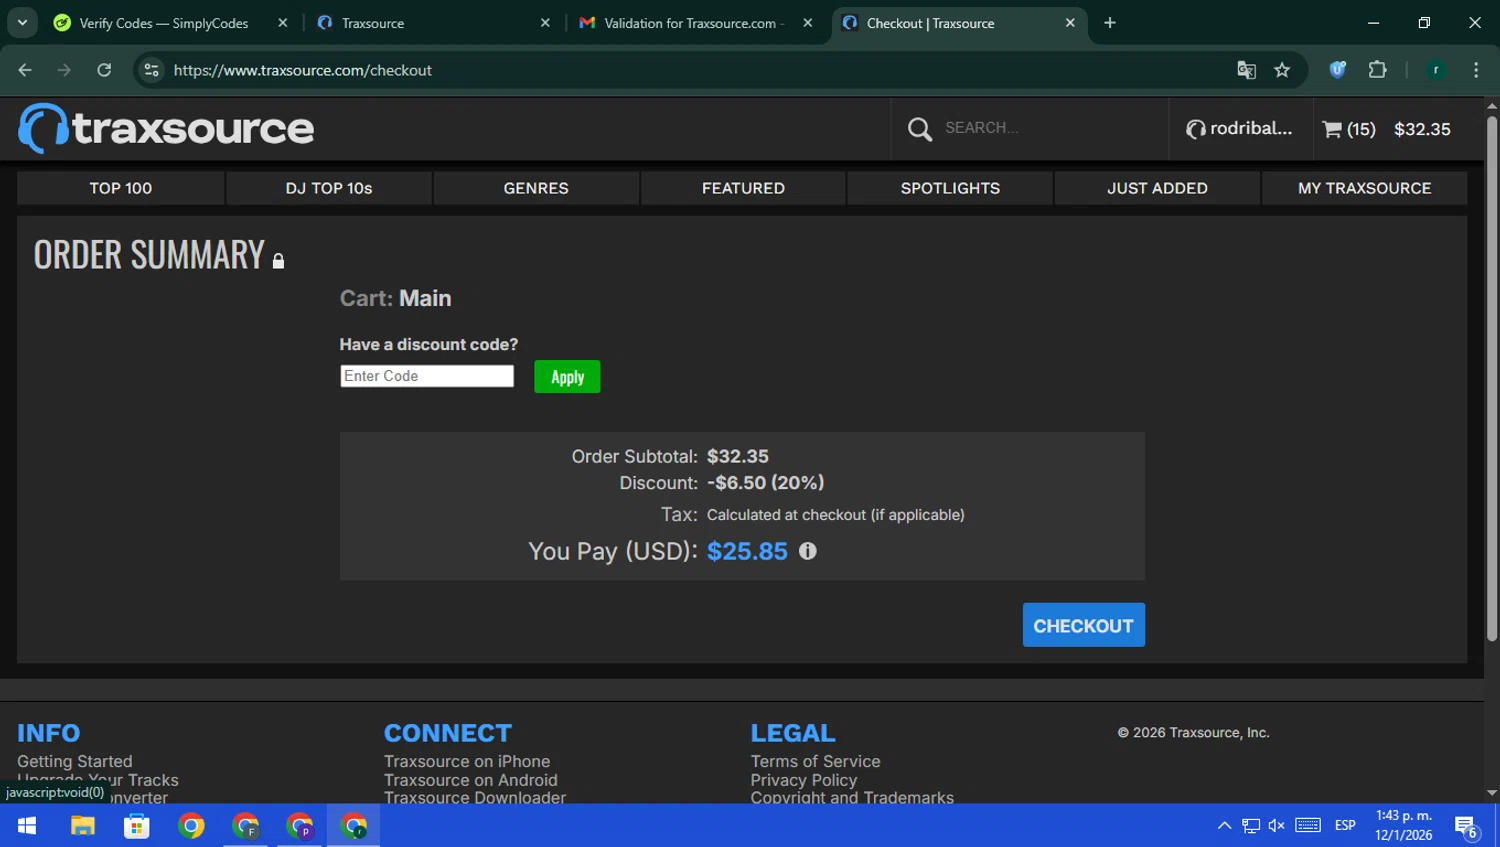Click the SEARCH... input field
The width and height of the screenshot is (1500, 847).
pyautogui.click(x=1050, y=128)
